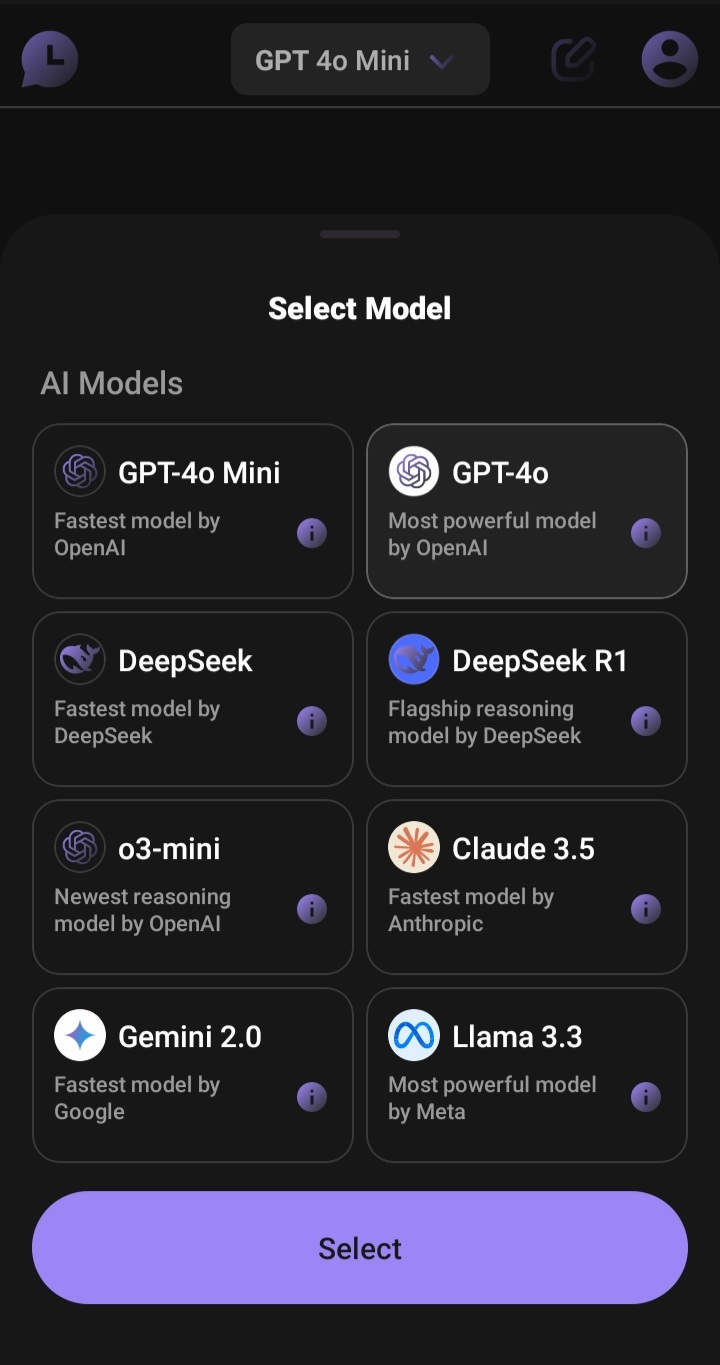
Task: Start a new chat with compose icon
Action: pos(574,59)
